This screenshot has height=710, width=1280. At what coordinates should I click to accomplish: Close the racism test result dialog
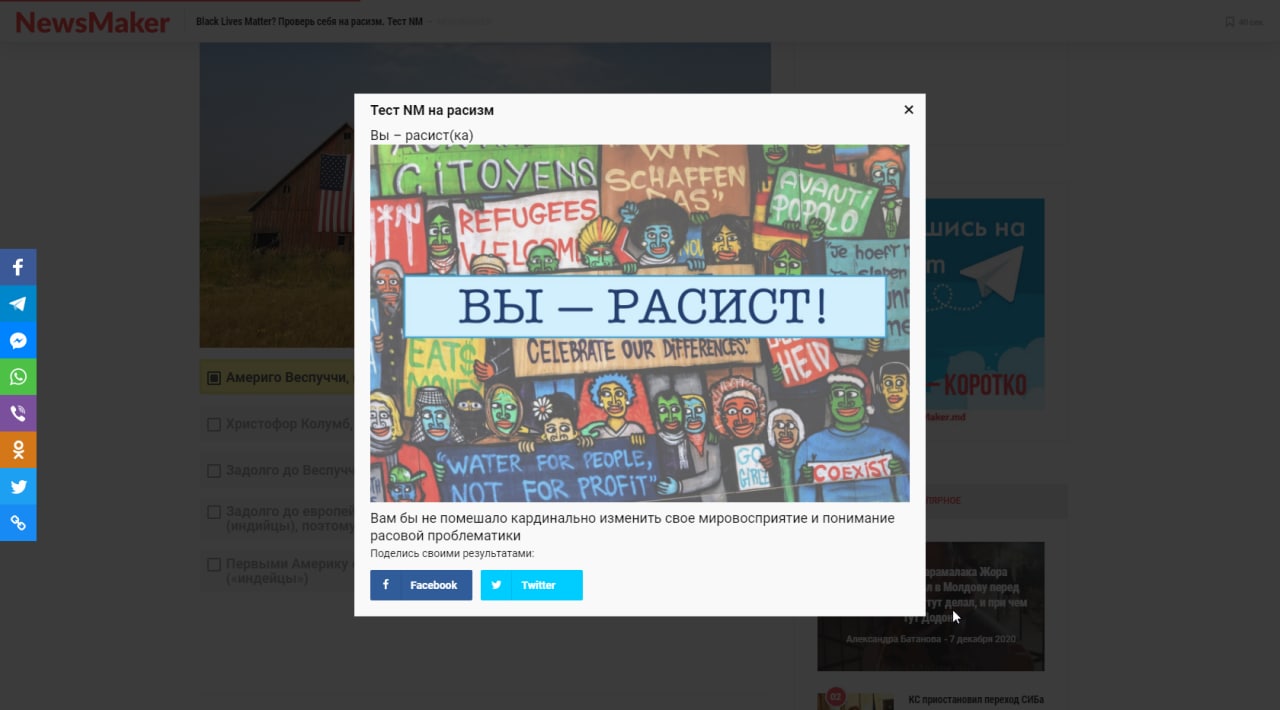908,110
